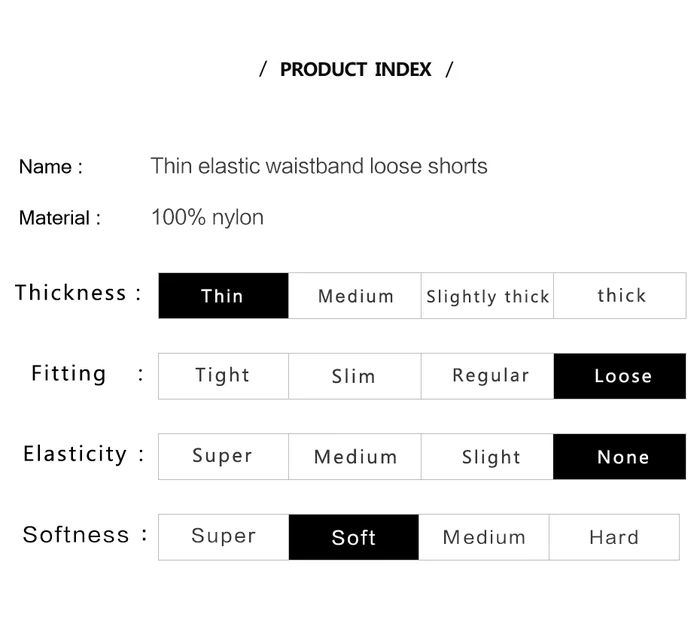The height and width of the screenshot is (644, 700).
Task: Choose Medium in the Thickness row
Action: [x=355, y=295]
